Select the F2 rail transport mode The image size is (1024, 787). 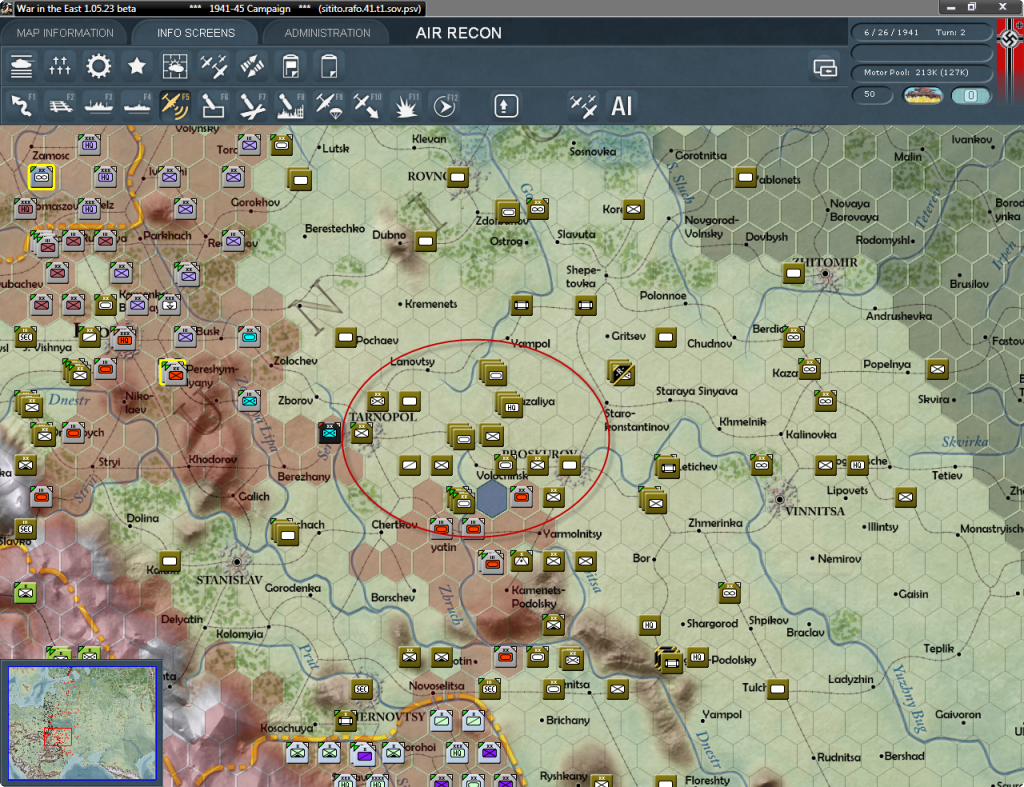(61, 106)
